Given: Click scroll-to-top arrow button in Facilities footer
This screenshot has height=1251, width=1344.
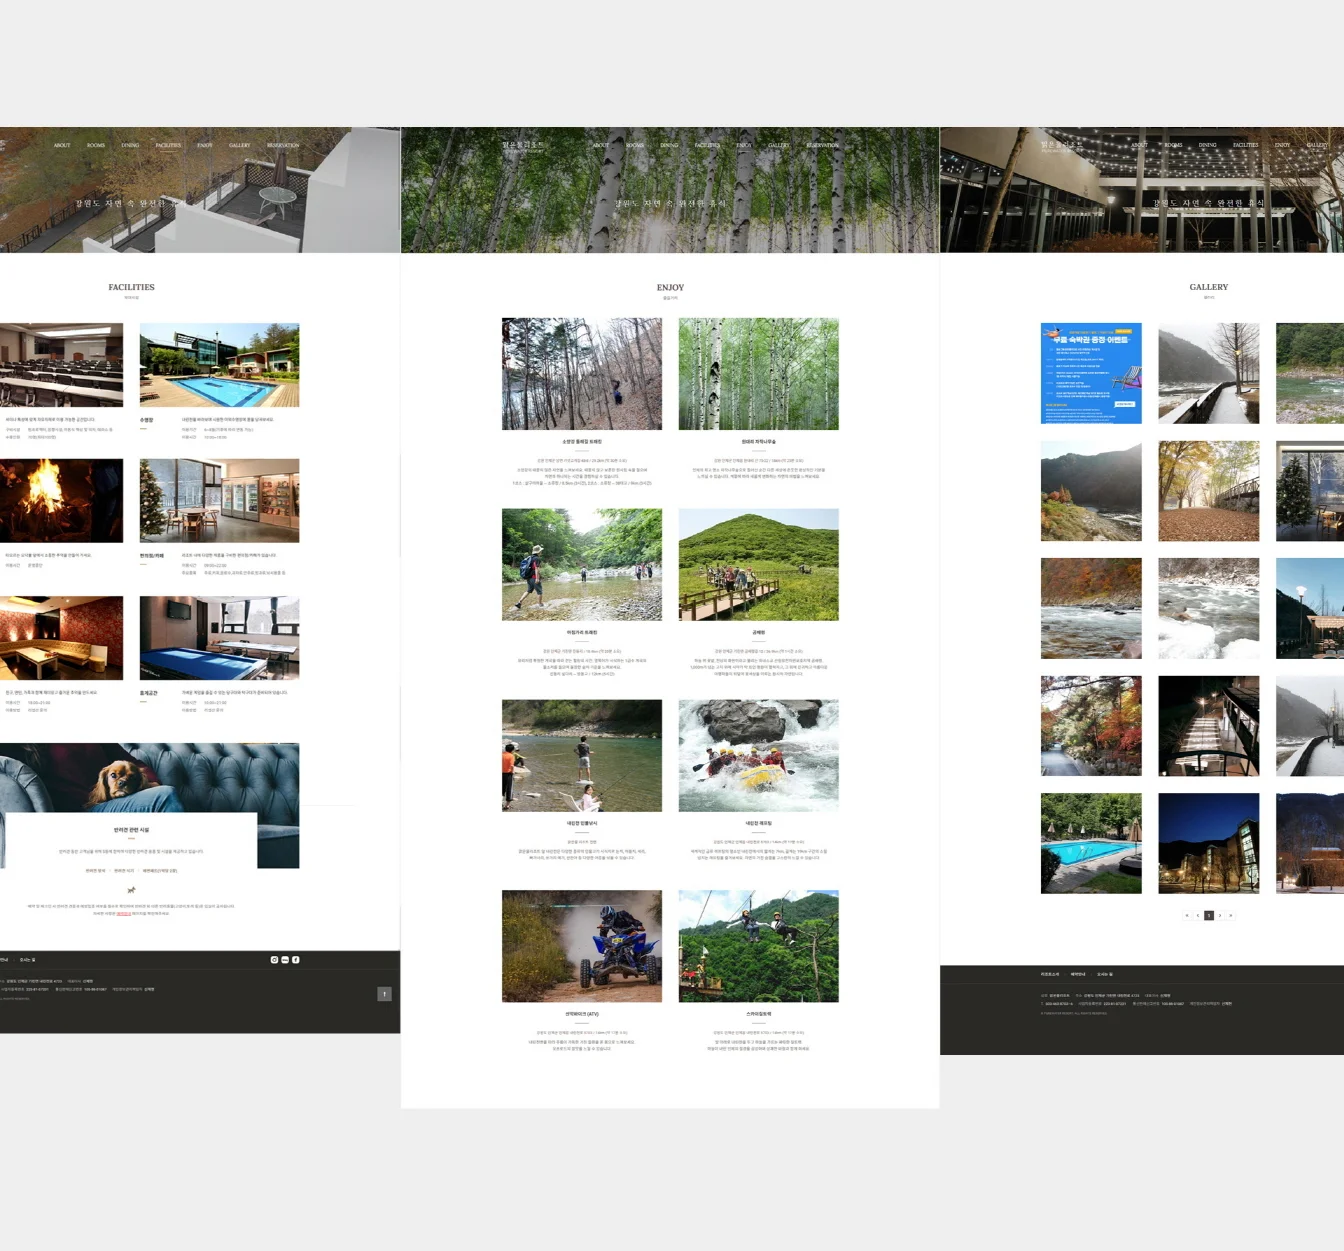Looking at the screenshot, I should point(384,994).
